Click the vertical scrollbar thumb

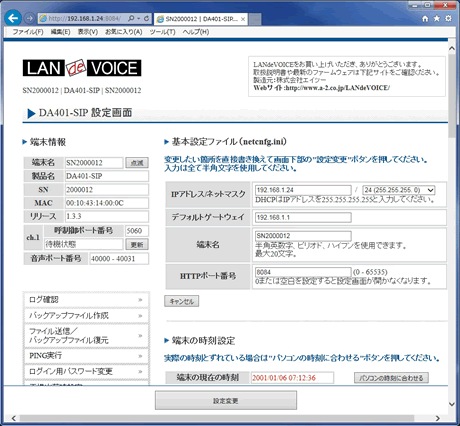(452, 96)
